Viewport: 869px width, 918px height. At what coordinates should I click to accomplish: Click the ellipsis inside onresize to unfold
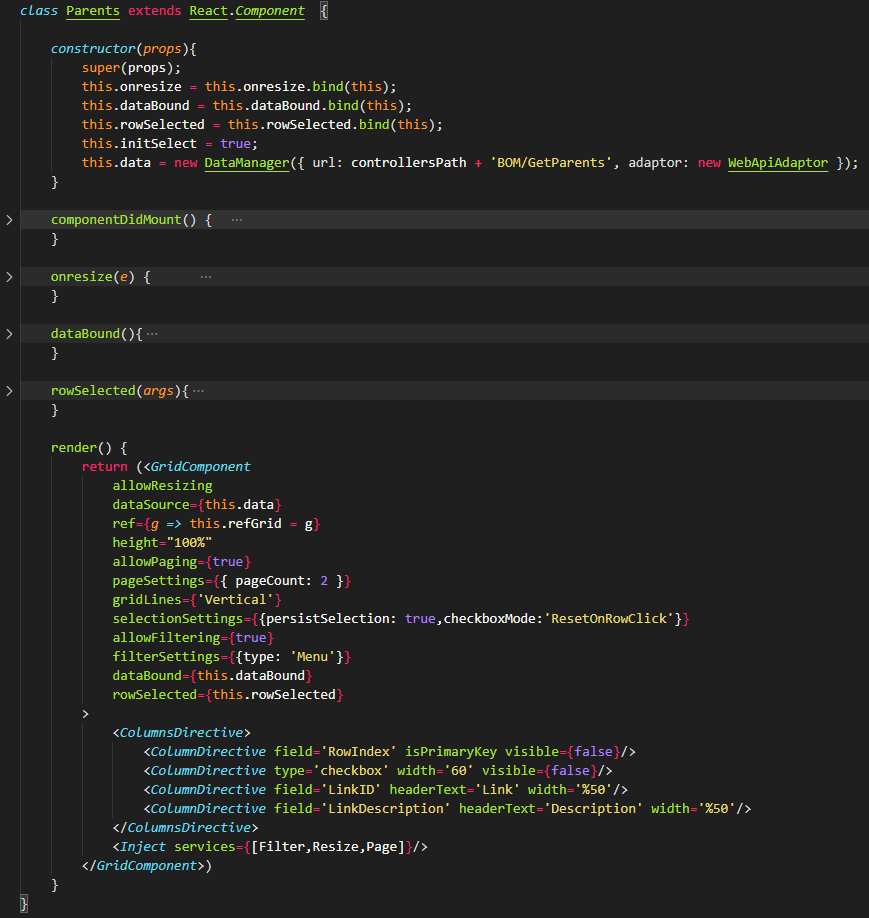206,276
